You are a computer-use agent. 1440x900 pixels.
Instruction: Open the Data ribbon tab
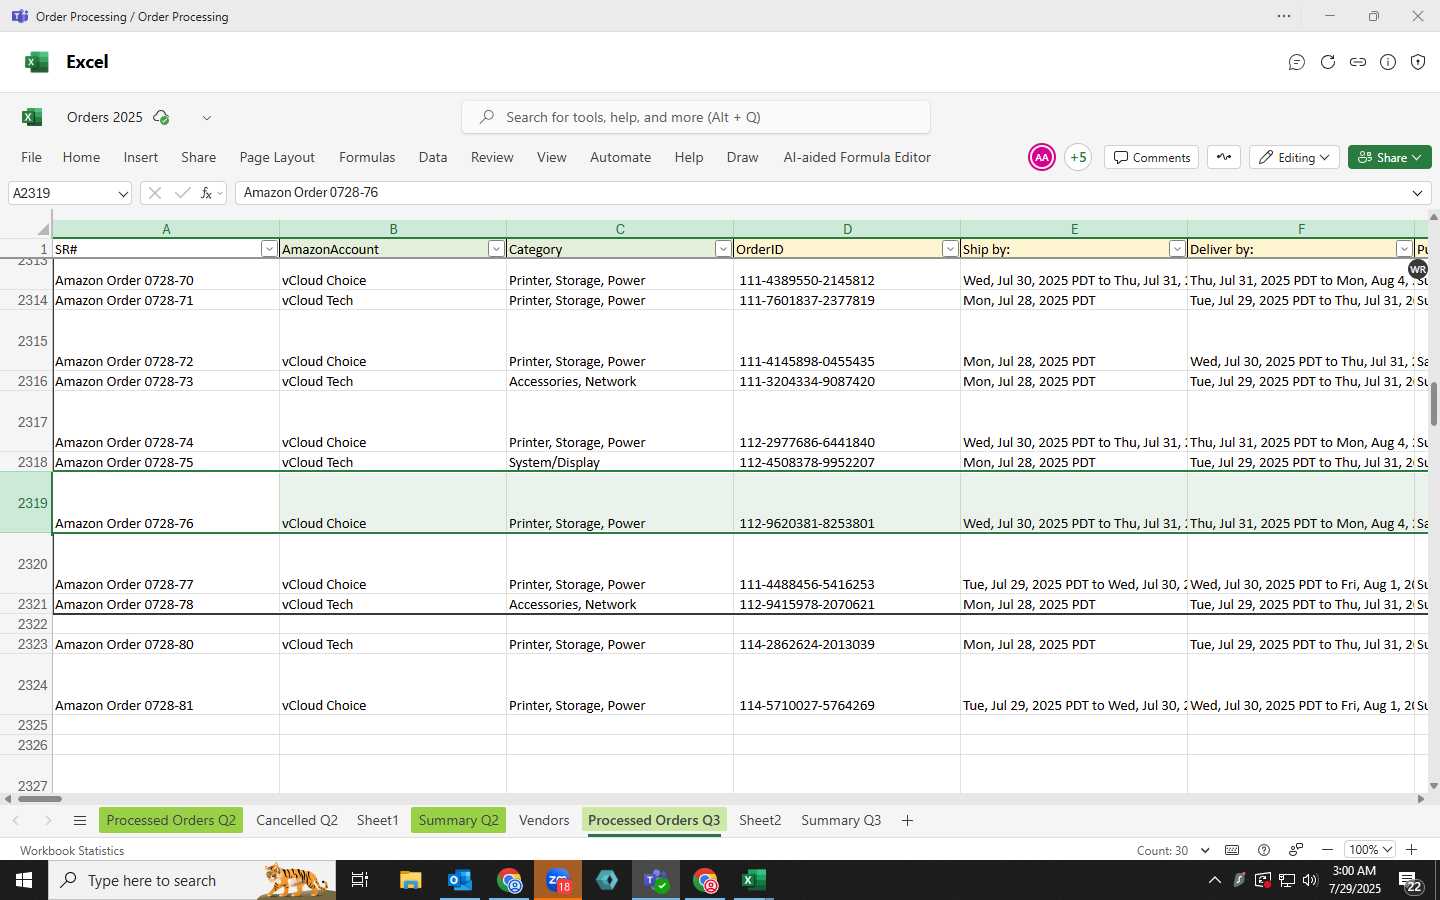[433, 157]
